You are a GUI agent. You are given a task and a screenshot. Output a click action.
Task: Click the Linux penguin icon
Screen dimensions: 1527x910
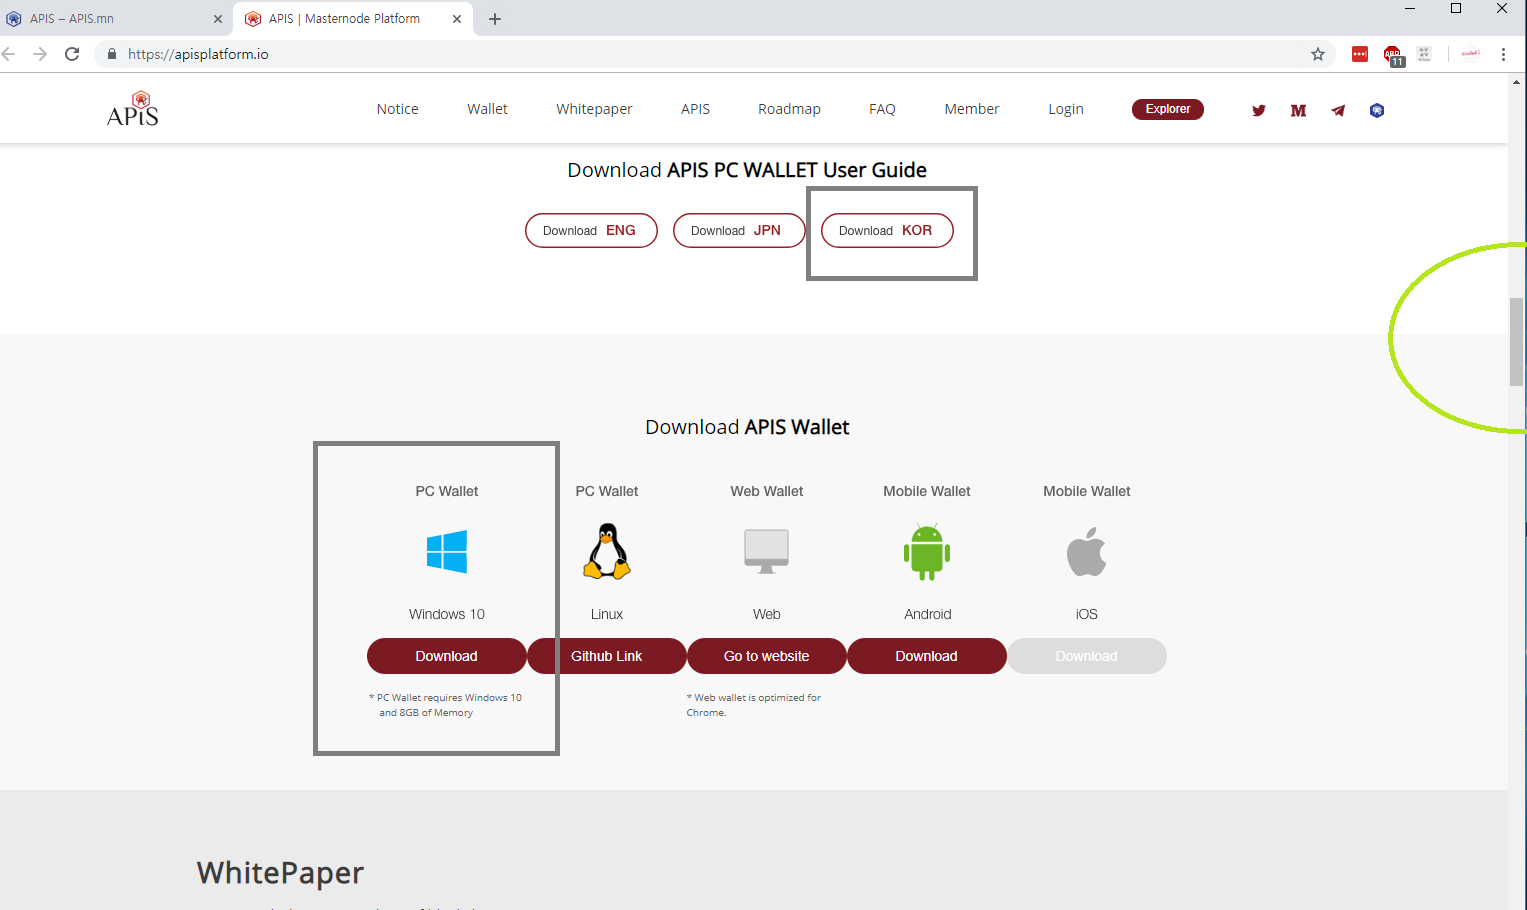coord(607,551)
